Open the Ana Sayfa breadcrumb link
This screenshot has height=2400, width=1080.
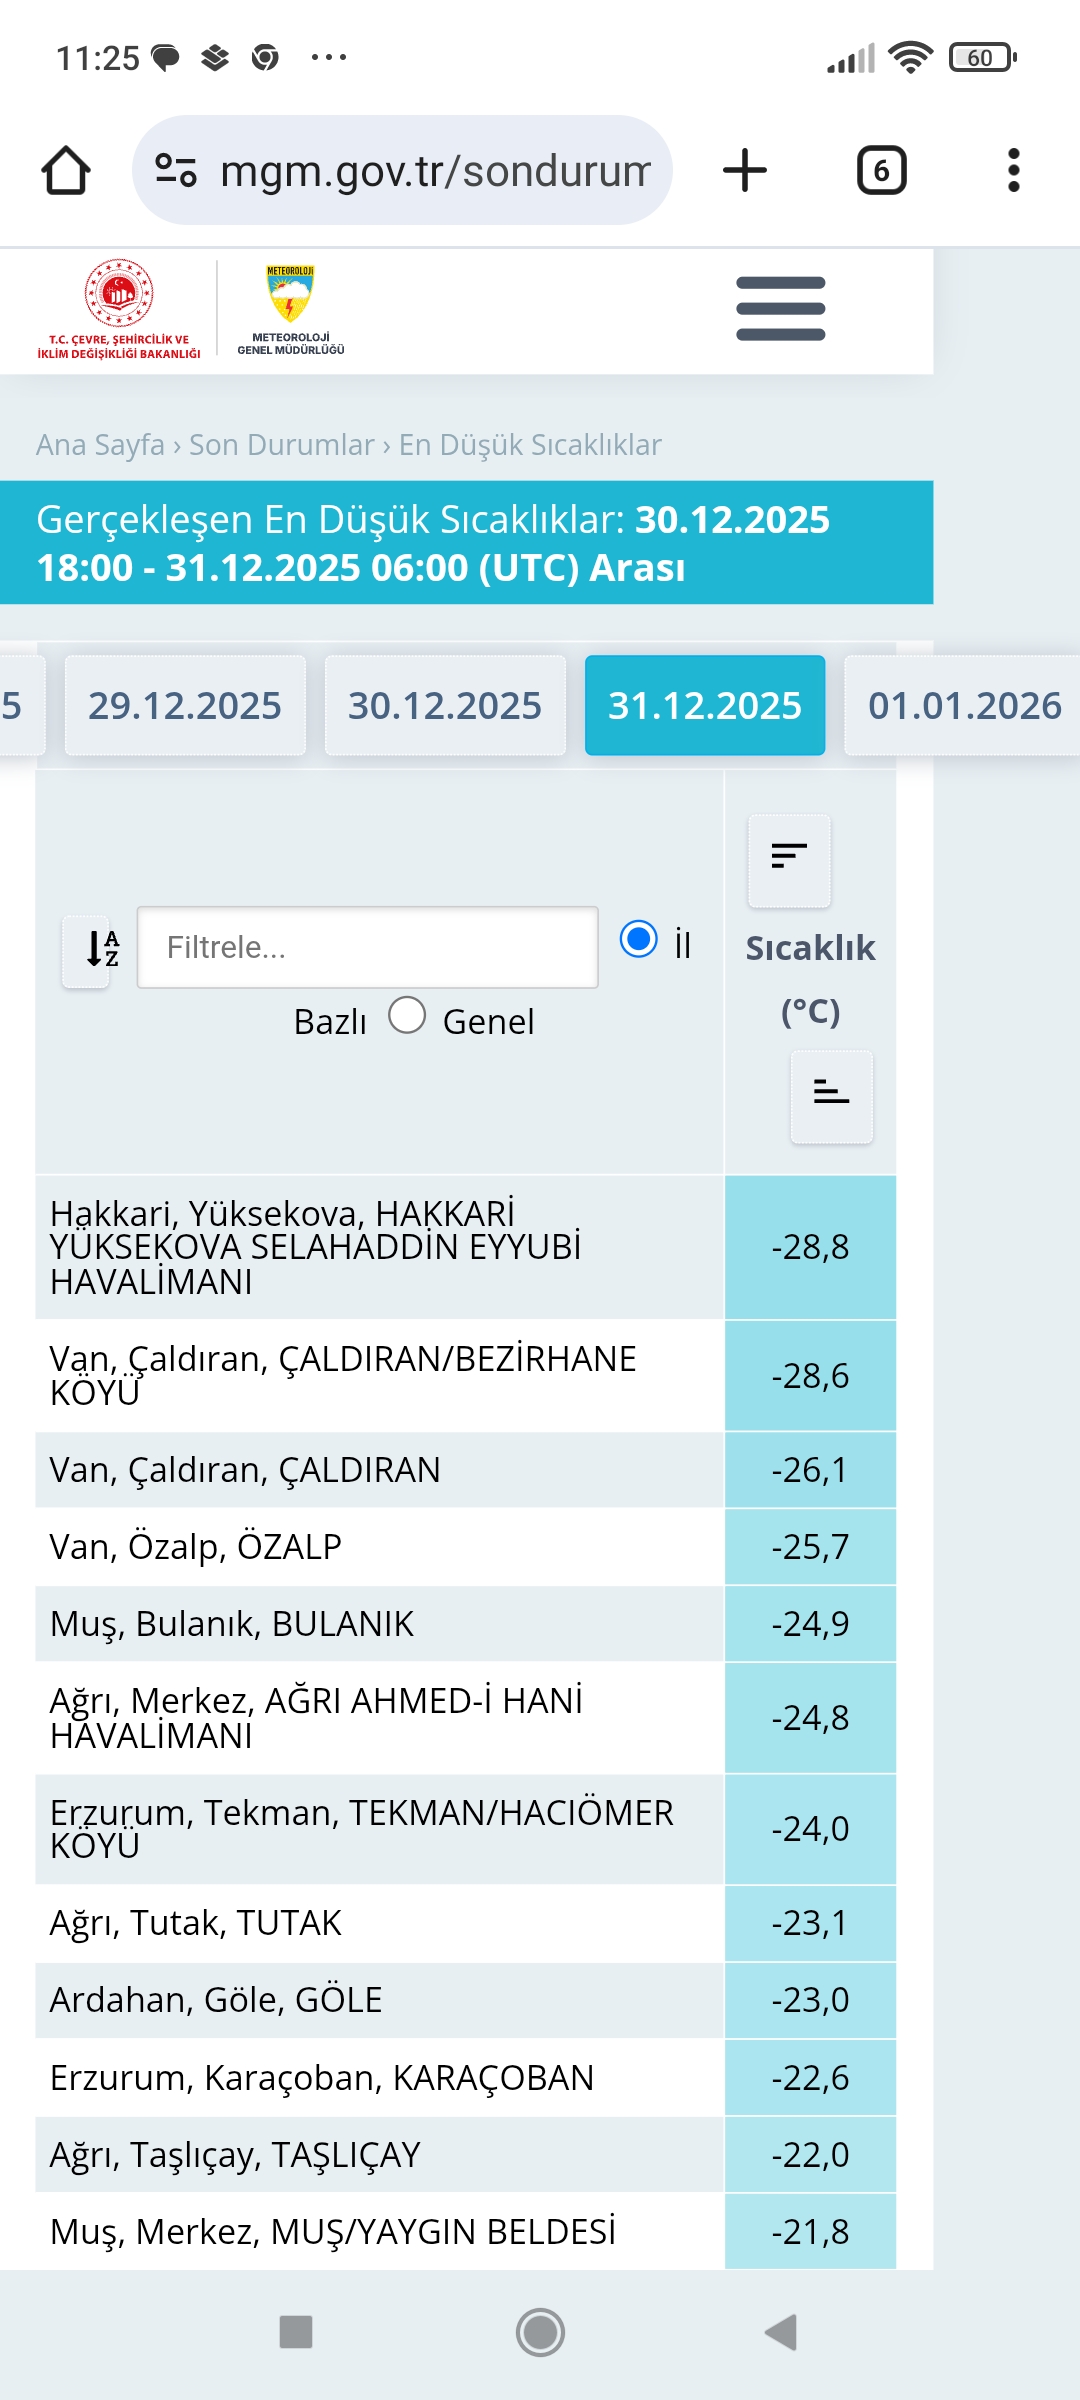pos(100,444)
